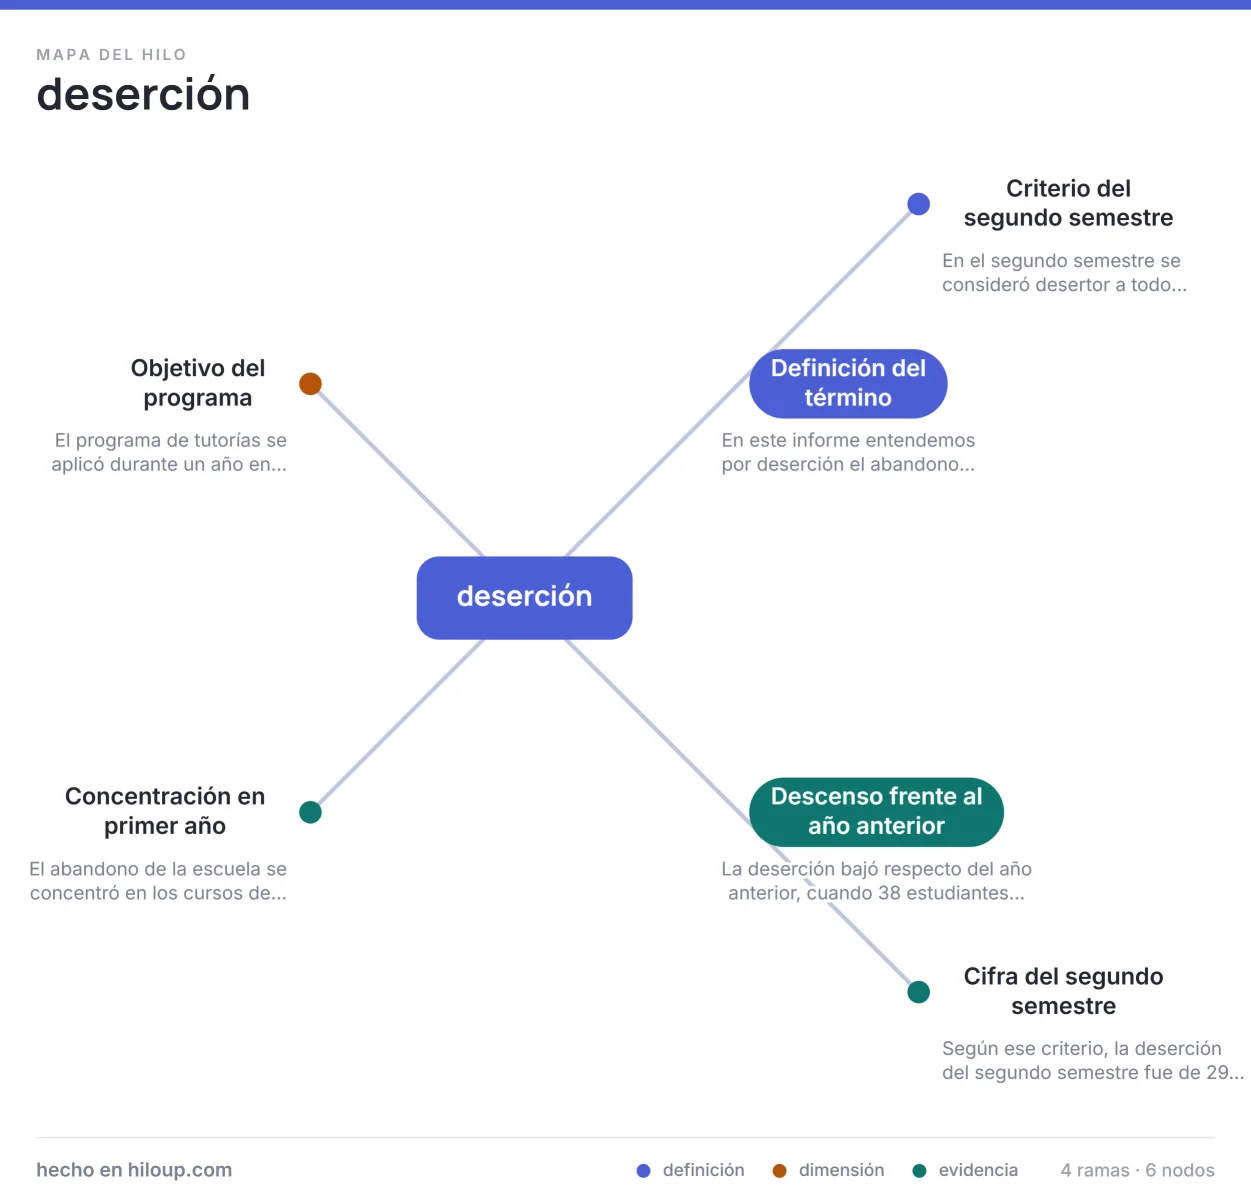Click the large deserción page title

tap(143, 95)
